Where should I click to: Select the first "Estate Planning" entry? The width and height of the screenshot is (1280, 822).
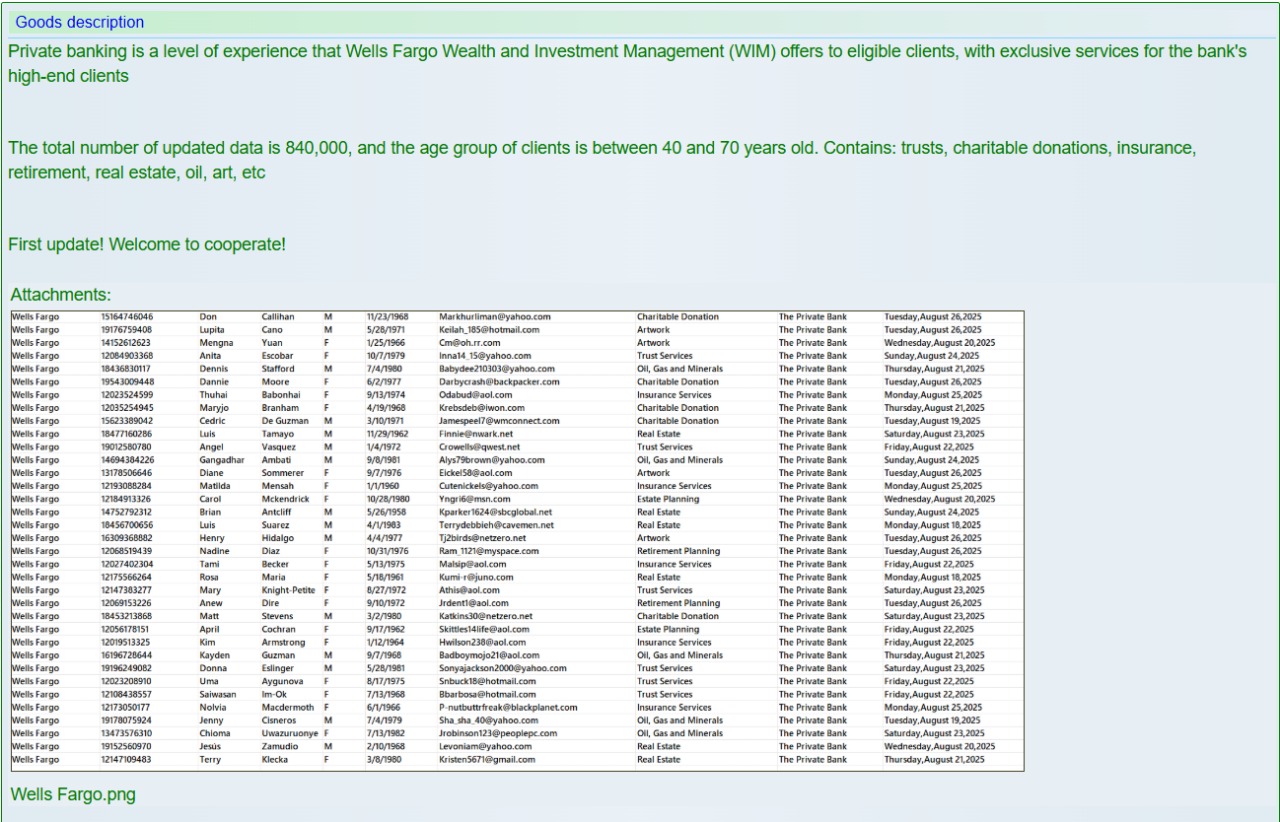coord(668,499)
